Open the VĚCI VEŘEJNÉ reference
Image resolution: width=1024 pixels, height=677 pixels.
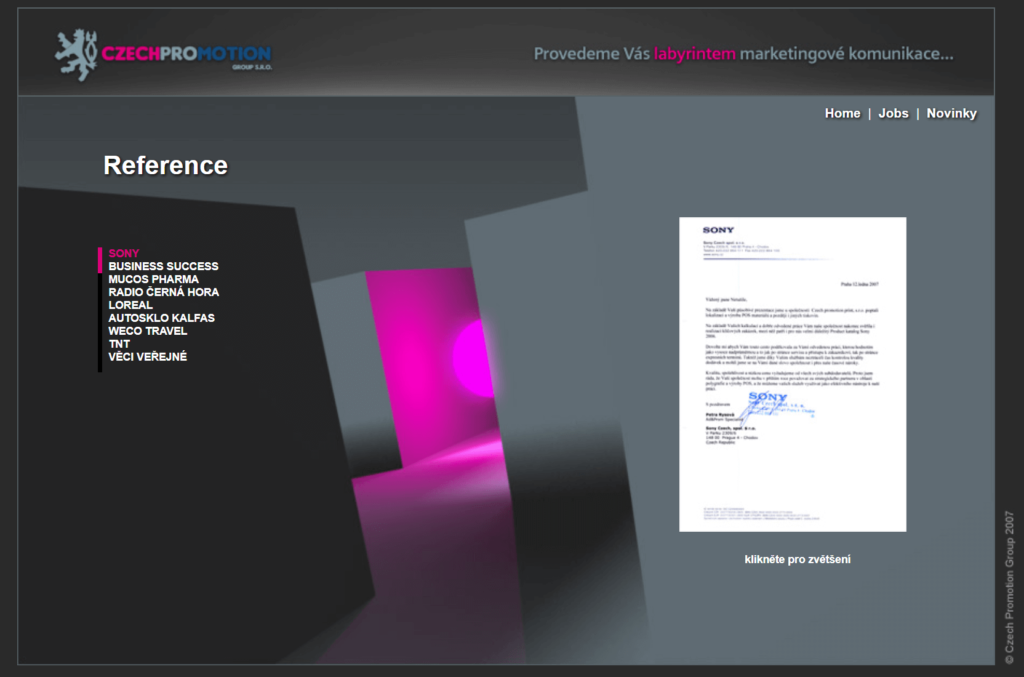[148, 356]
